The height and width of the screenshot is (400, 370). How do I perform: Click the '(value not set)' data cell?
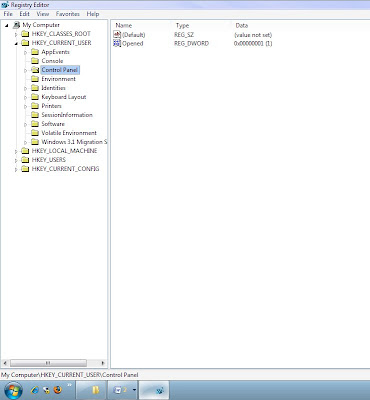pos(253,35)
